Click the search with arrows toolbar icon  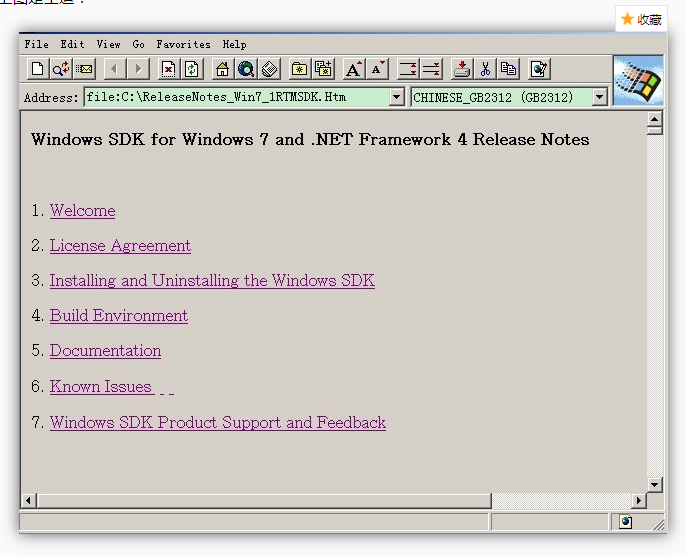point(61,69)
